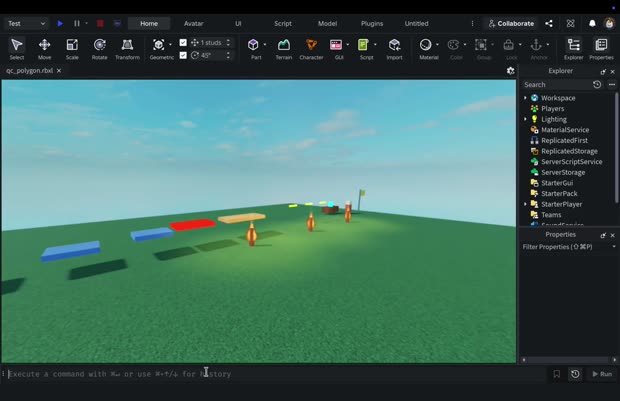Click the Anchor tool
This screenshot has width=620, height=401.
(536, 45)
